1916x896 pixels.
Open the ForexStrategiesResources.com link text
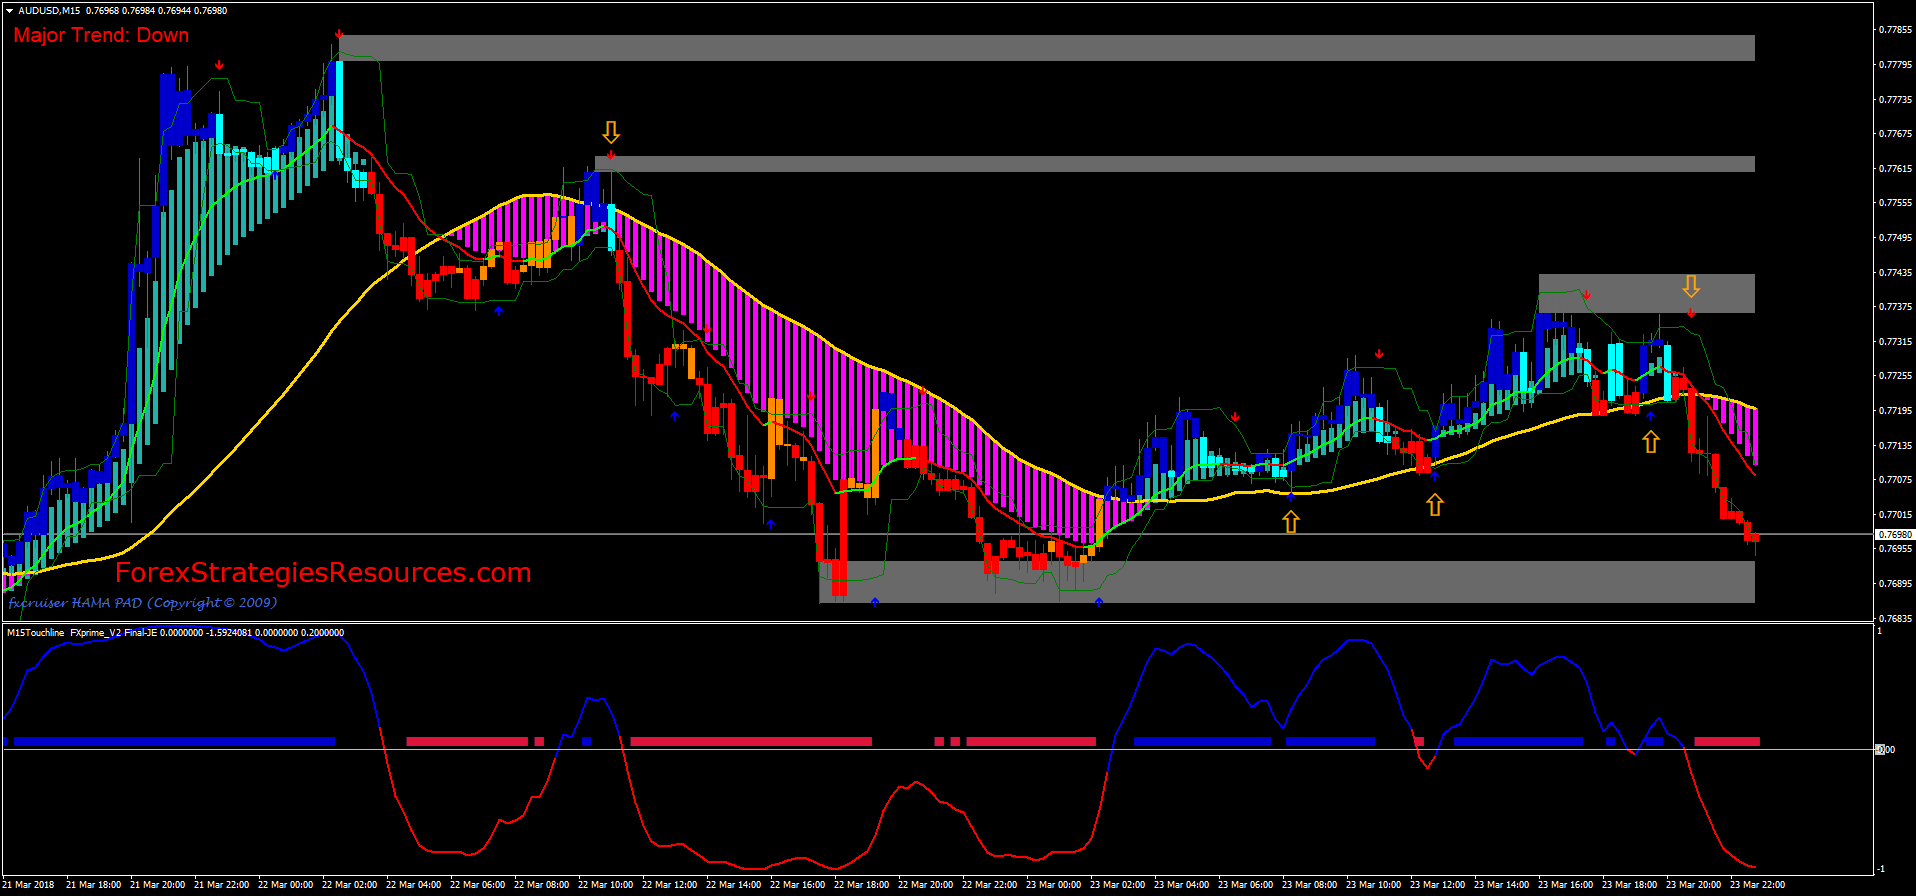(x=323, y=573)
